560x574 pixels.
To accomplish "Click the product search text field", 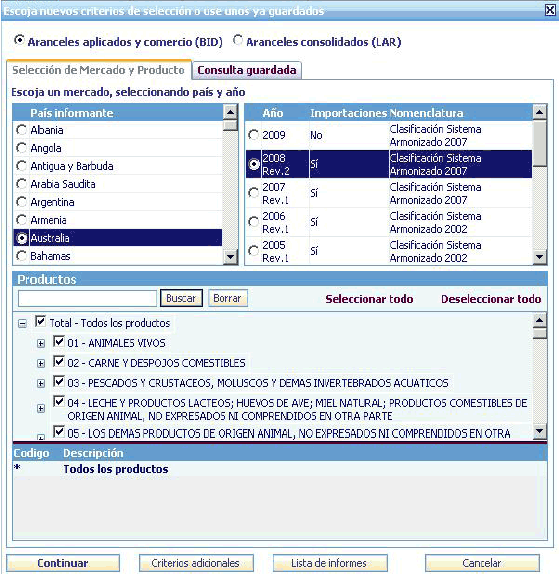I will (x=87, y=298).
